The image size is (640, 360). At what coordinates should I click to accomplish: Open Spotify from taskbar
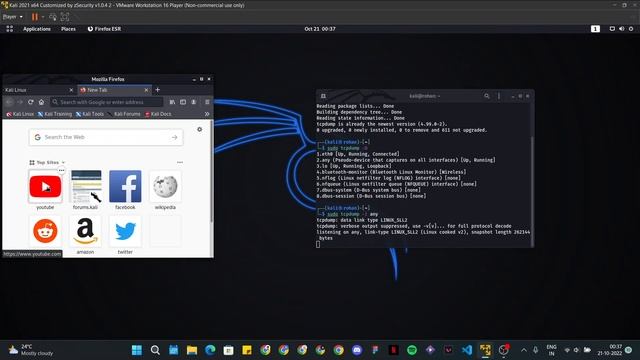[412, 350]
